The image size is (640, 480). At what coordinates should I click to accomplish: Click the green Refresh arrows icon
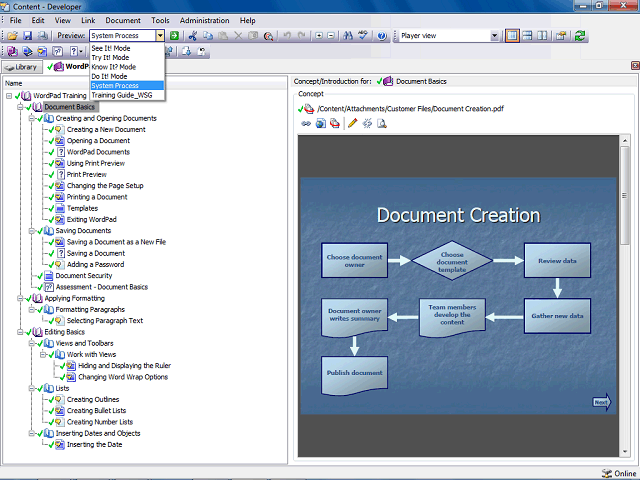580,36
